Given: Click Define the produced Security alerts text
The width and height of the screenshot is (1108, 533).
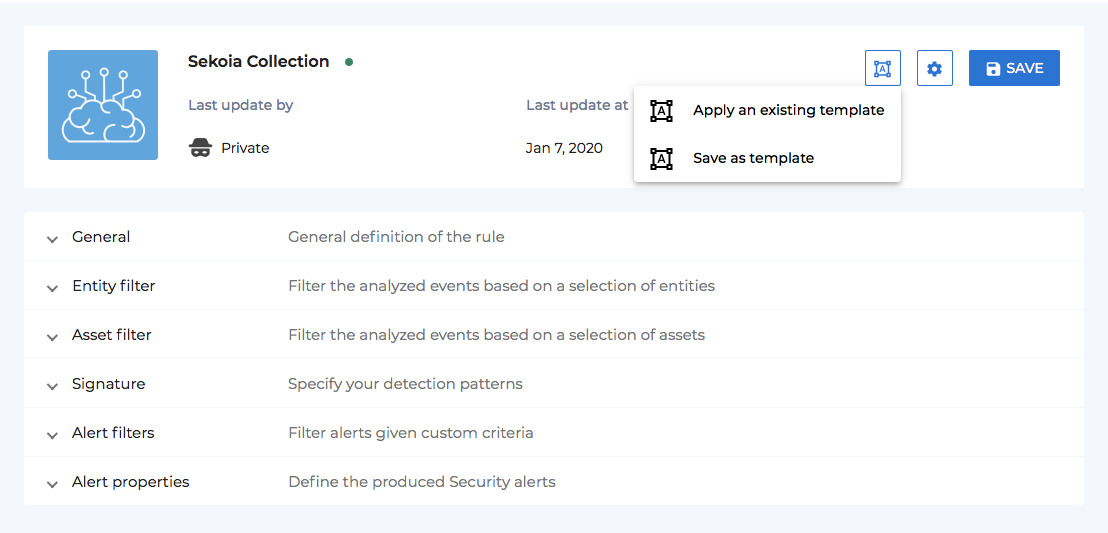Looking at the screenshot, I should [x=422, y=482].
